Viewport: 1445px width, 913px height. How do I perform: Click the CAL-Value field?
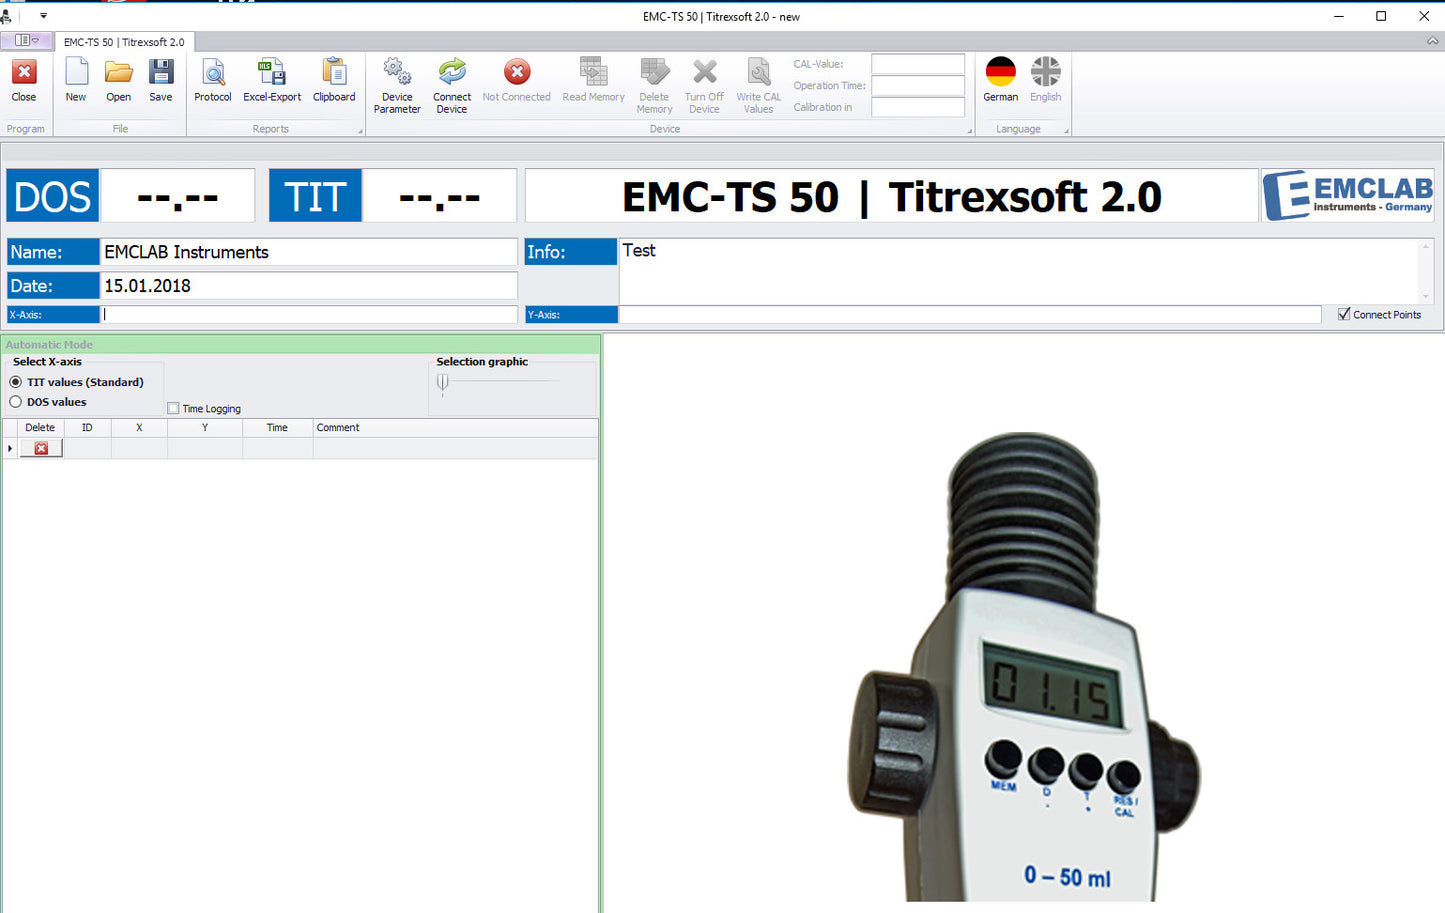[917, 64]
